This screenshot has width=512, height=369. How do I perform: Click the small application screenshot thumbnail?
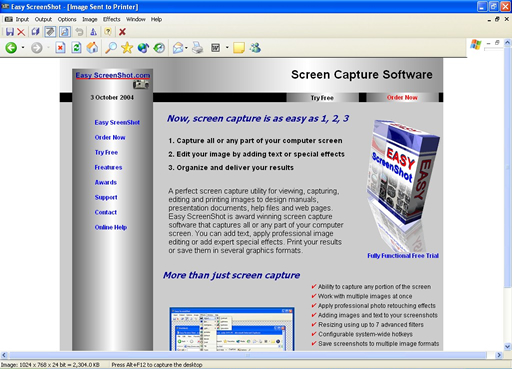pos(232,329)
